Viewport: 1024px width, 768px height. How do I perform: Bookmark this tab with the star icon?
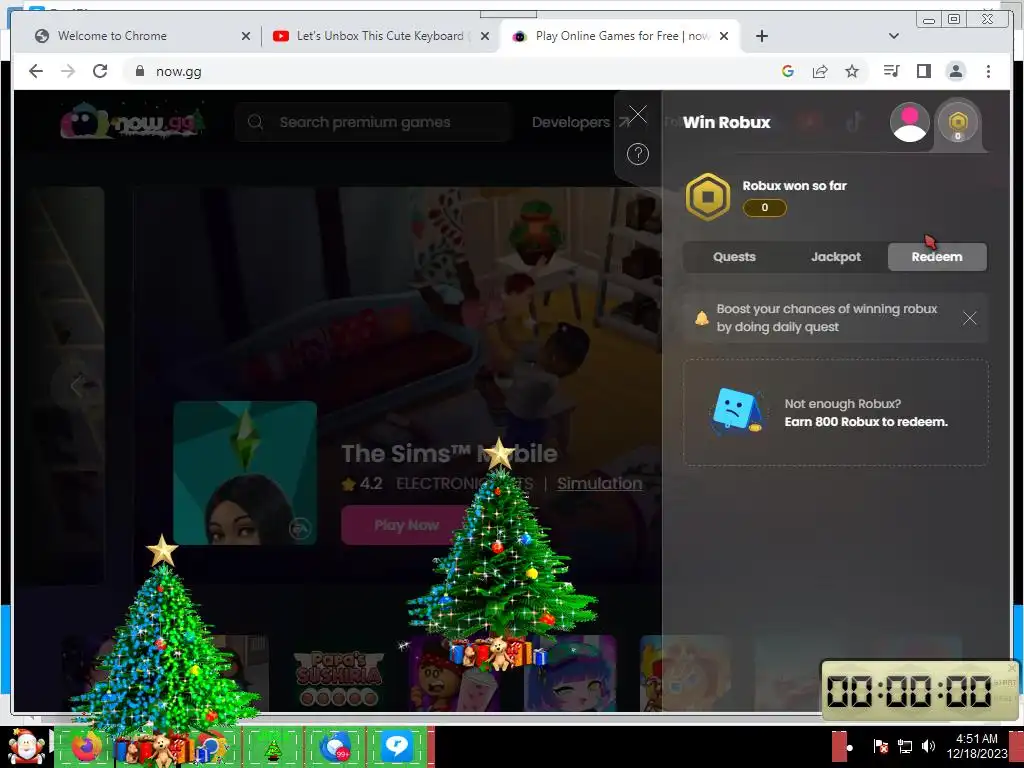click(852, 71)
